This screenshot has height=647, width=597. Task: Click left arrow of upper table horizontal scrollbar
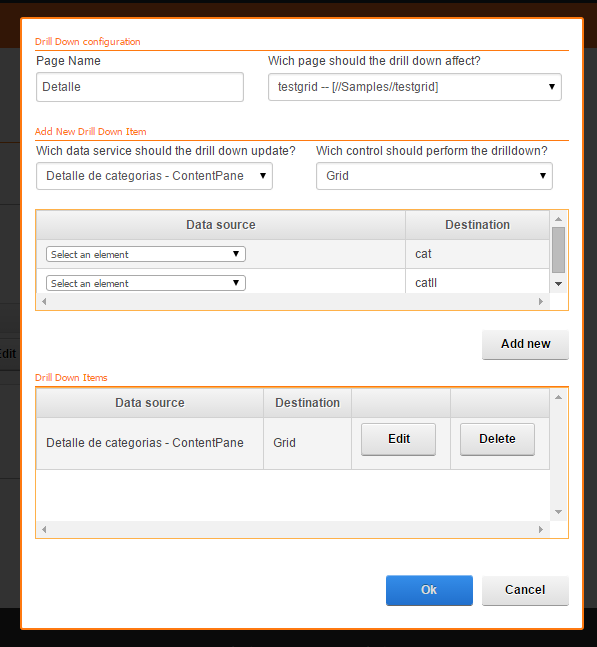[44, 302]
